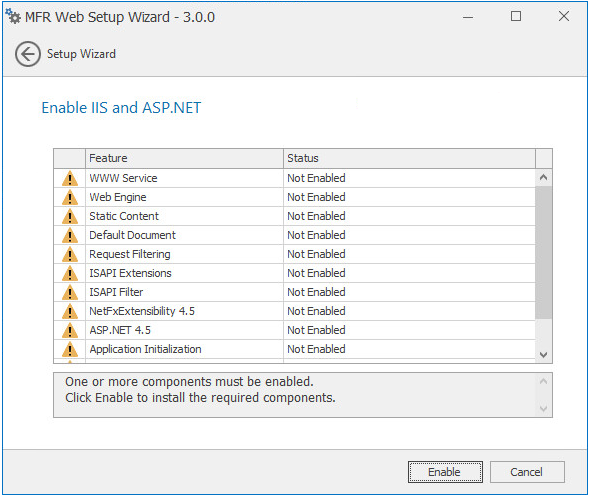This screenshot has width=590, height=497.
Task: Select the ISAPI Extensions feature row
Action: (x=295, y=273)
